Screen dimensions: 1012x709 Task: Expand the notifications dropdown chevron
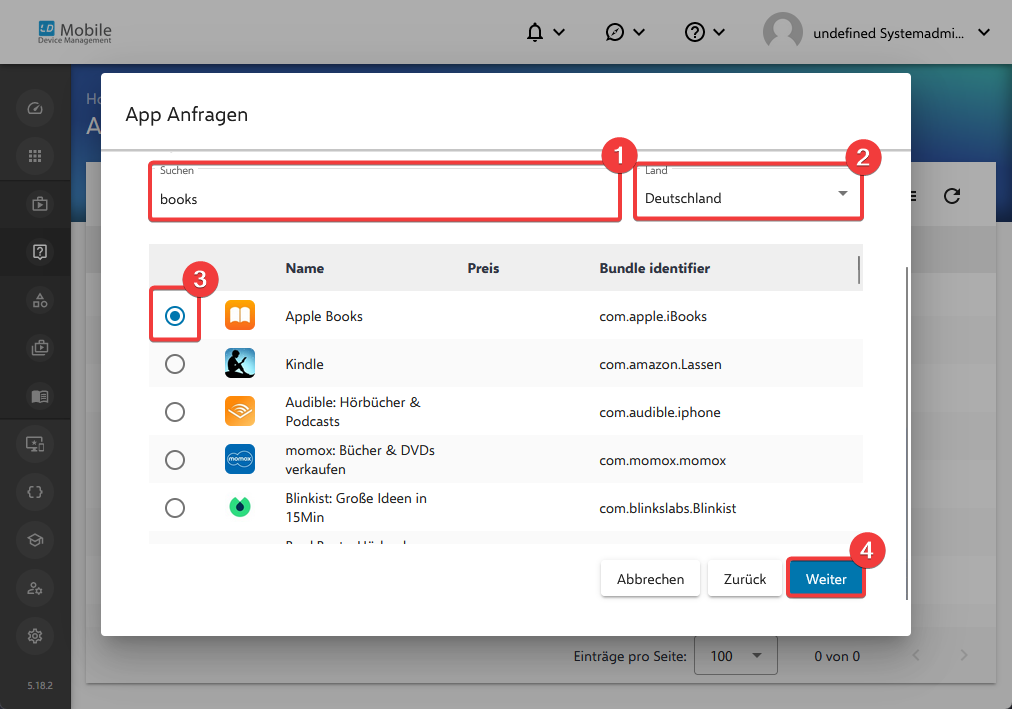(x=559, y=32)
